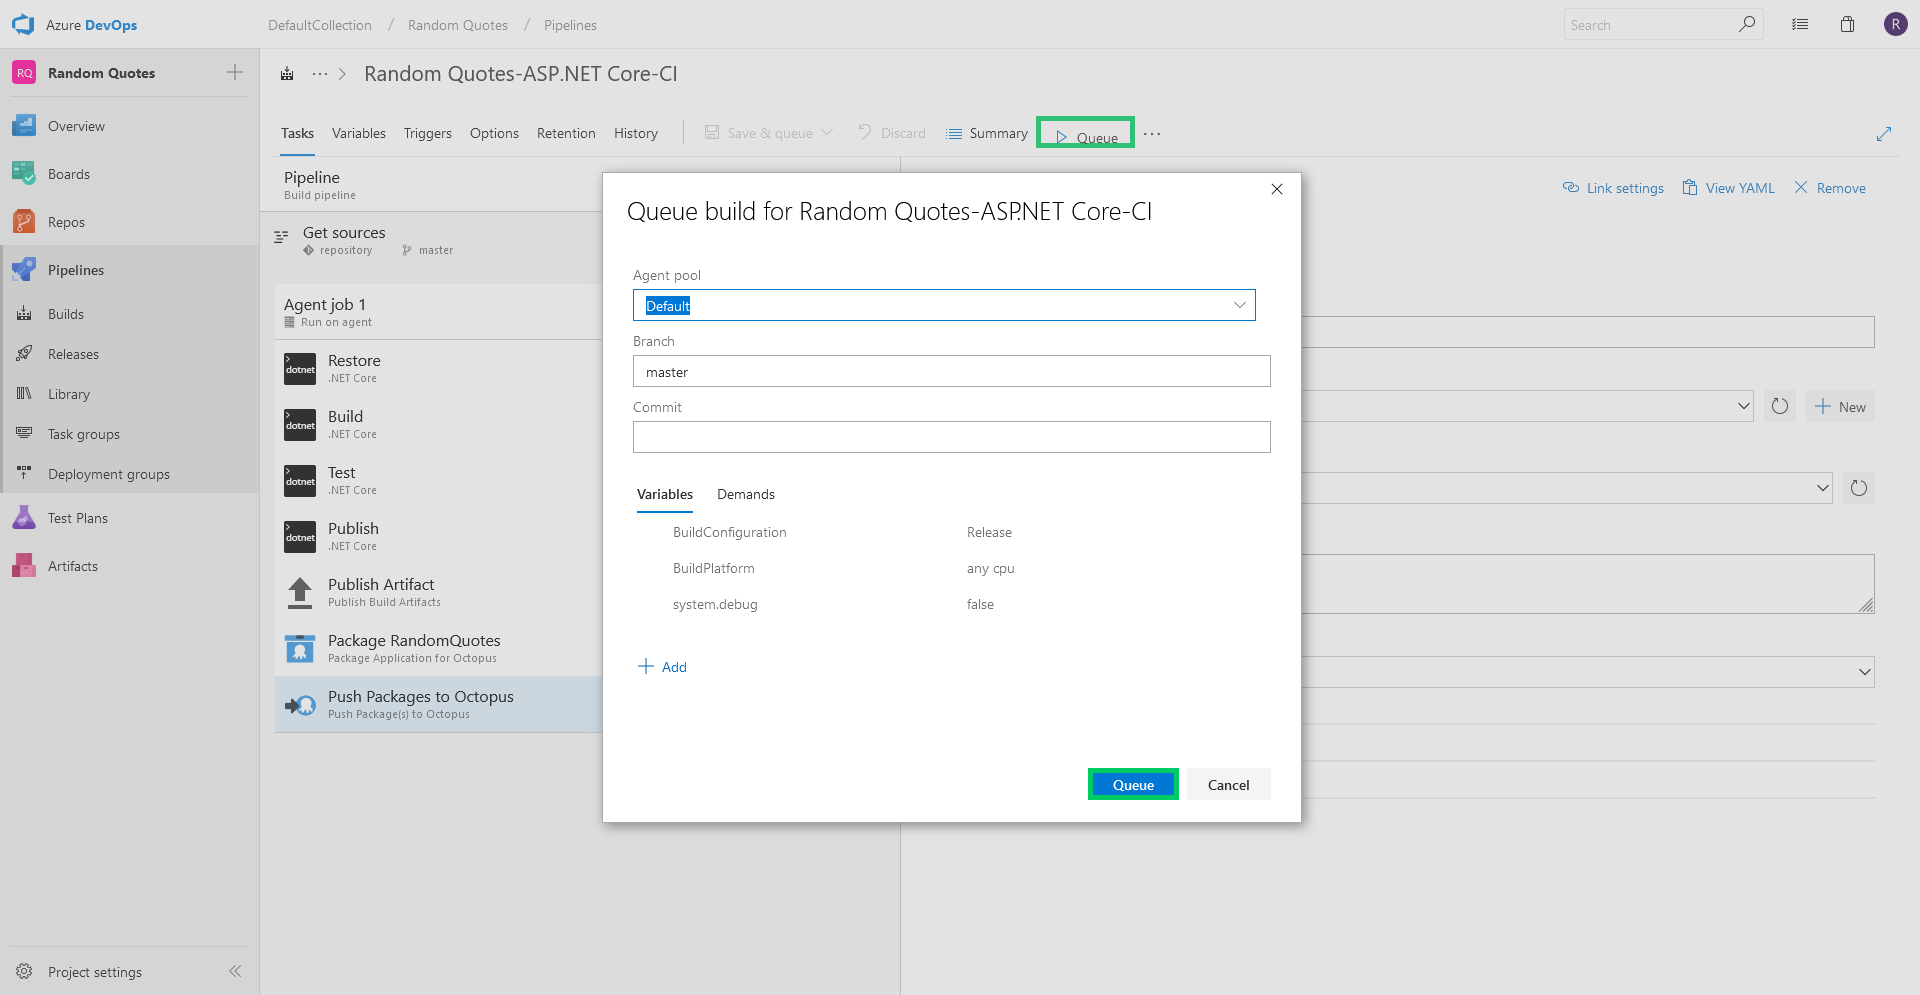Open more actions ellipsis after Queue

click(x=1152, y=134)
